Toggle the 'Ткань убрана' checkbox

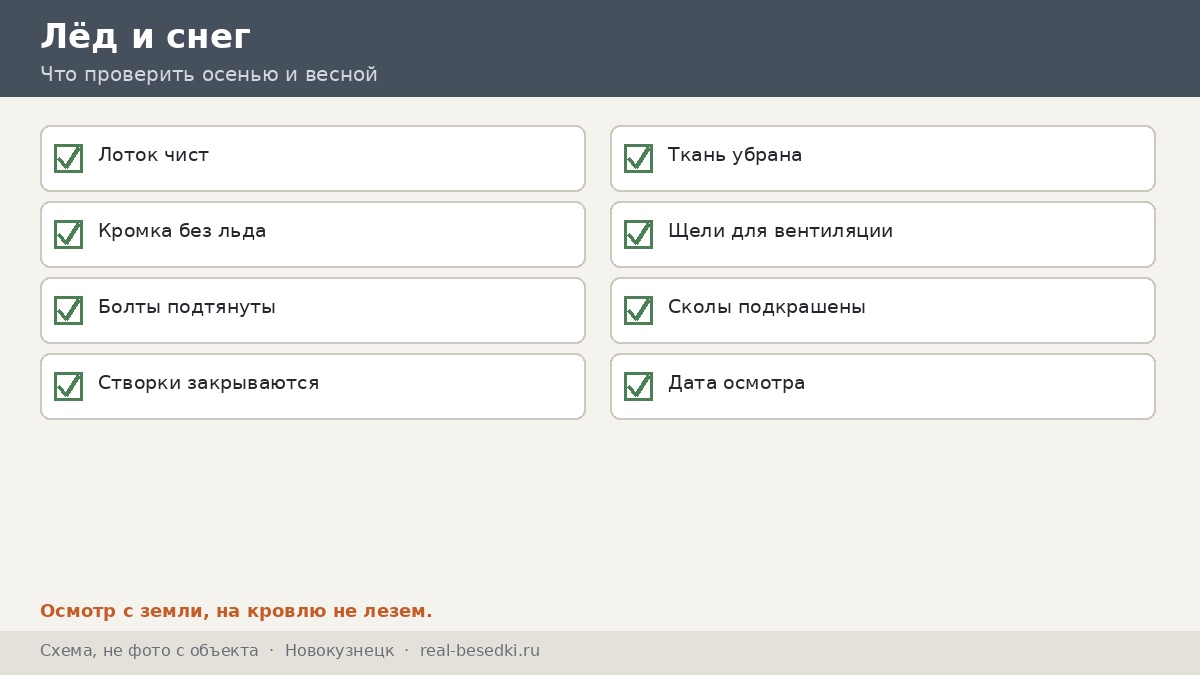pos(638,158)
